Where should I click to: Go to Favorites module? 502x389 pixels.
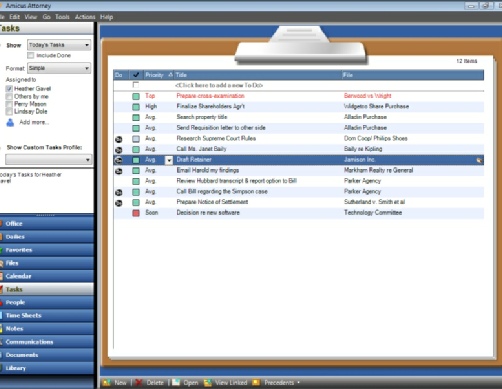[47, 250]
